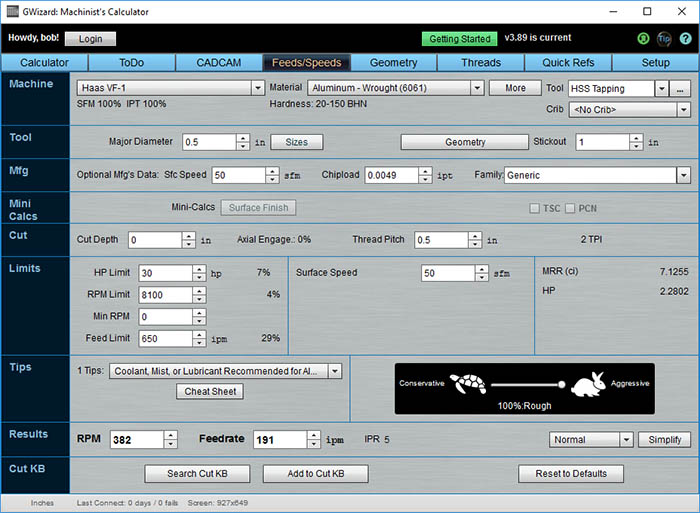Click the green power icon in header
The width and height of the screenshot is (700, 513).
click(x=643, y=39)
